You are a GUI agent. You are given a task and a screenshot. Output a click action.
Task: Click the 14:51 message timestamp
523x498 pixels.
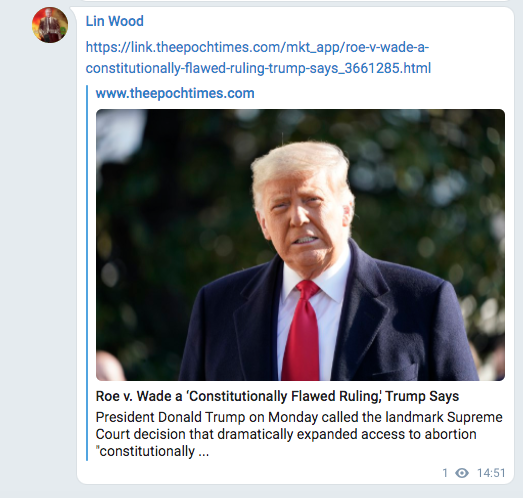coord(491,473)
